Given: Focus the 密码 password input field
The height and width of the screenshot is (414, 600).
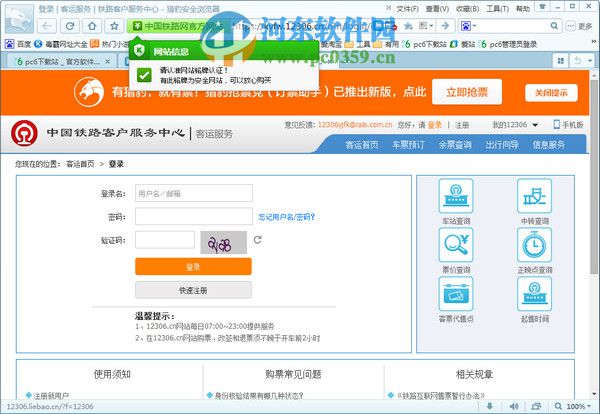Looking at the screenshot, I should coord(194,217).
